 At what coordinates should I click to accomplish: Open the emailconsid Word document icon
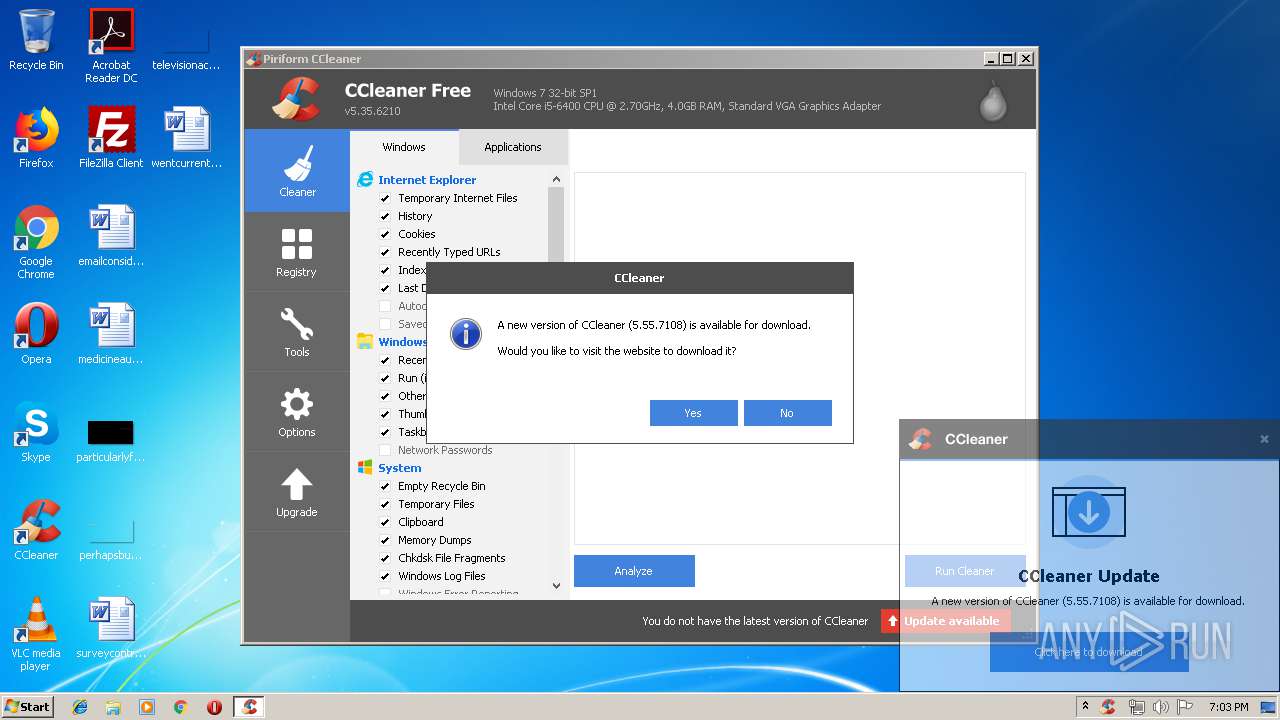[111, 236]
